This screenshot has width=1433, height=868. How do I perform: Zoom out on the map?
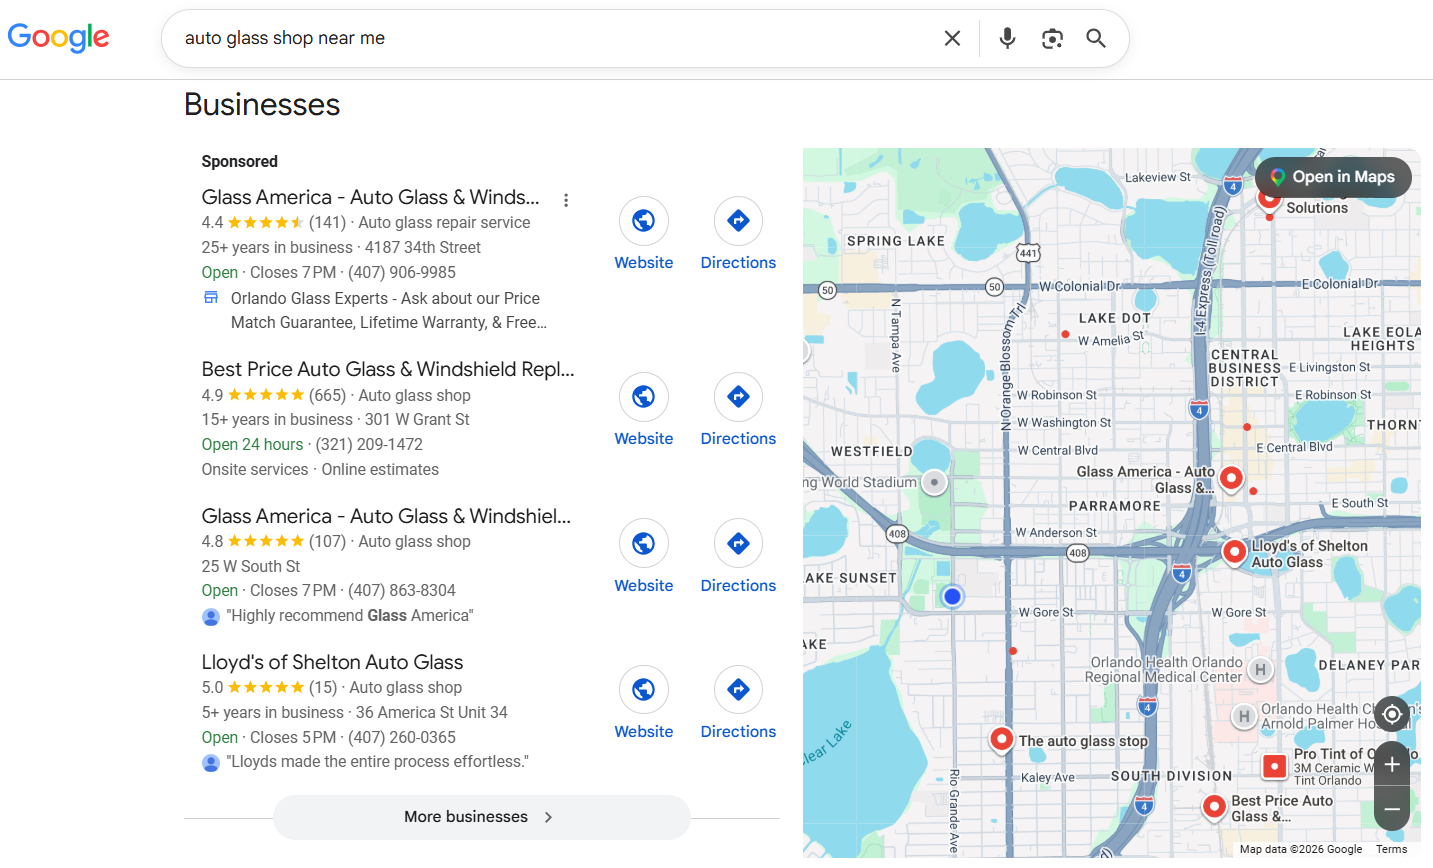coord(1392,808)
